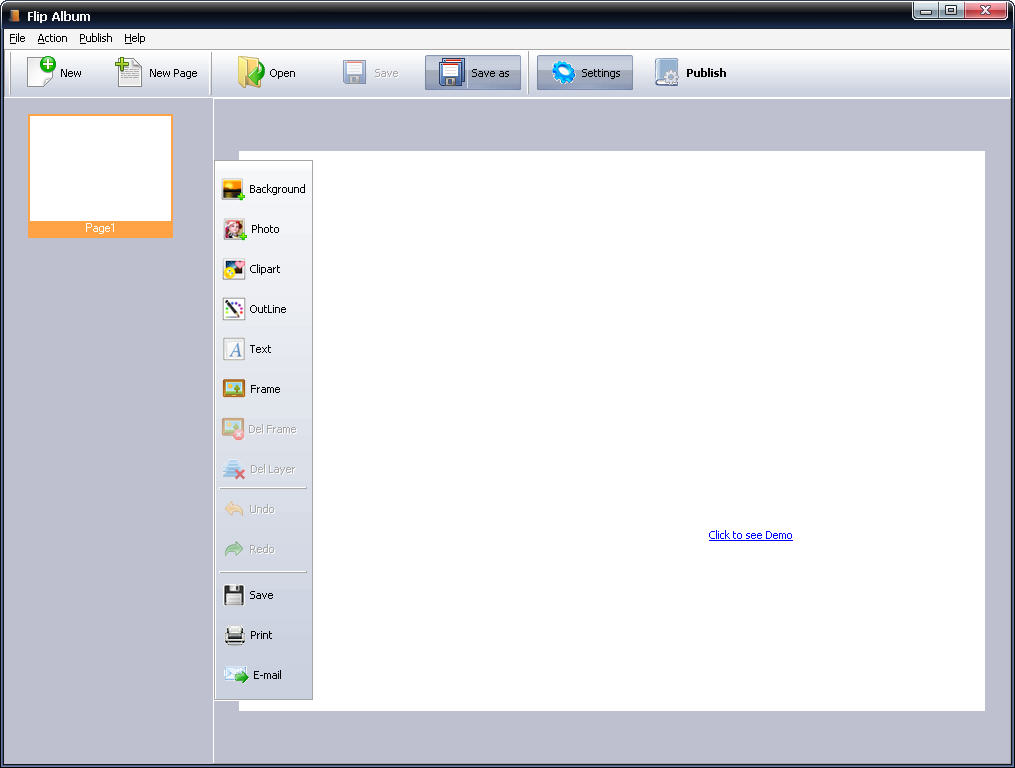Open the Action menu
Image resolution: width=1015 pixels, height=768 pixels.
(x=52, y=38)
